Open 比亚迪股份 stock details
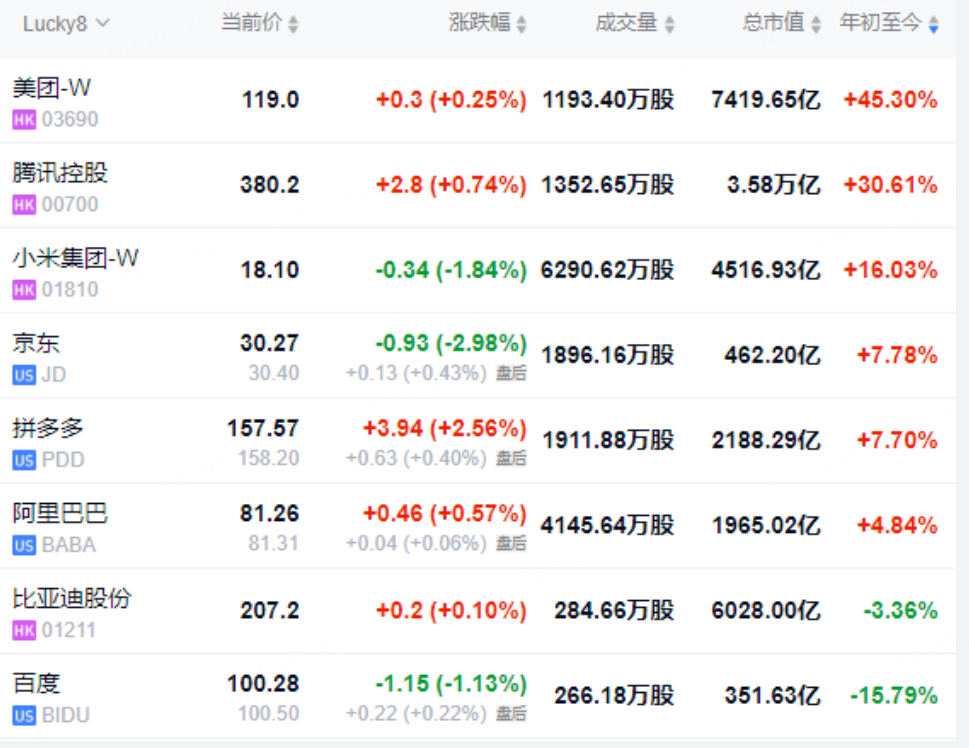969x748 pixels. (478, 611)
